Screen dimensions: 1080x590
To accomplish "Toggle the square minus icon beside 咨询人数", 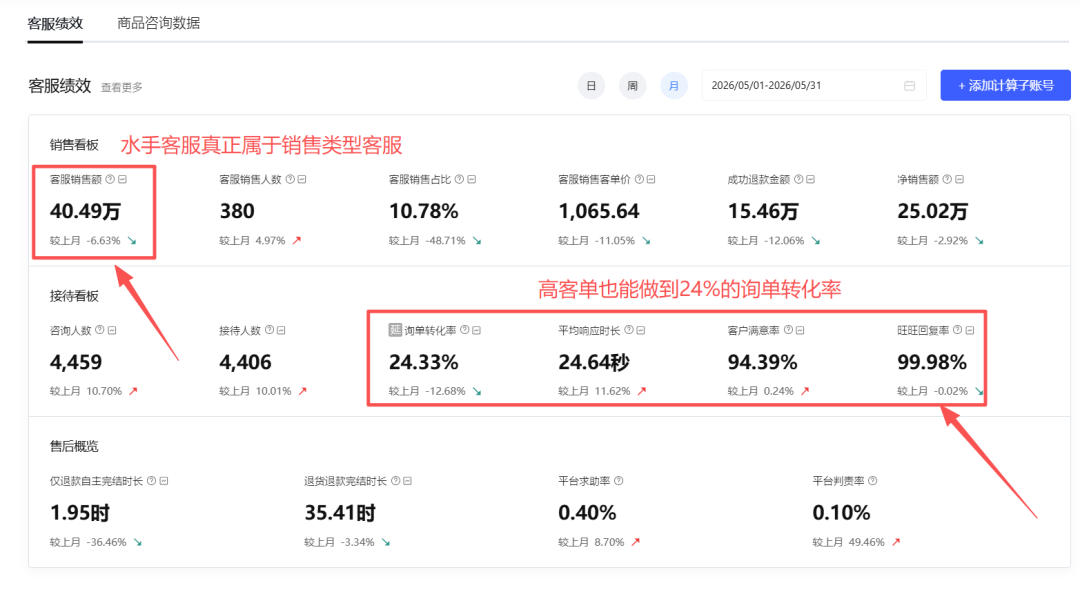I will tap(112, 330).
